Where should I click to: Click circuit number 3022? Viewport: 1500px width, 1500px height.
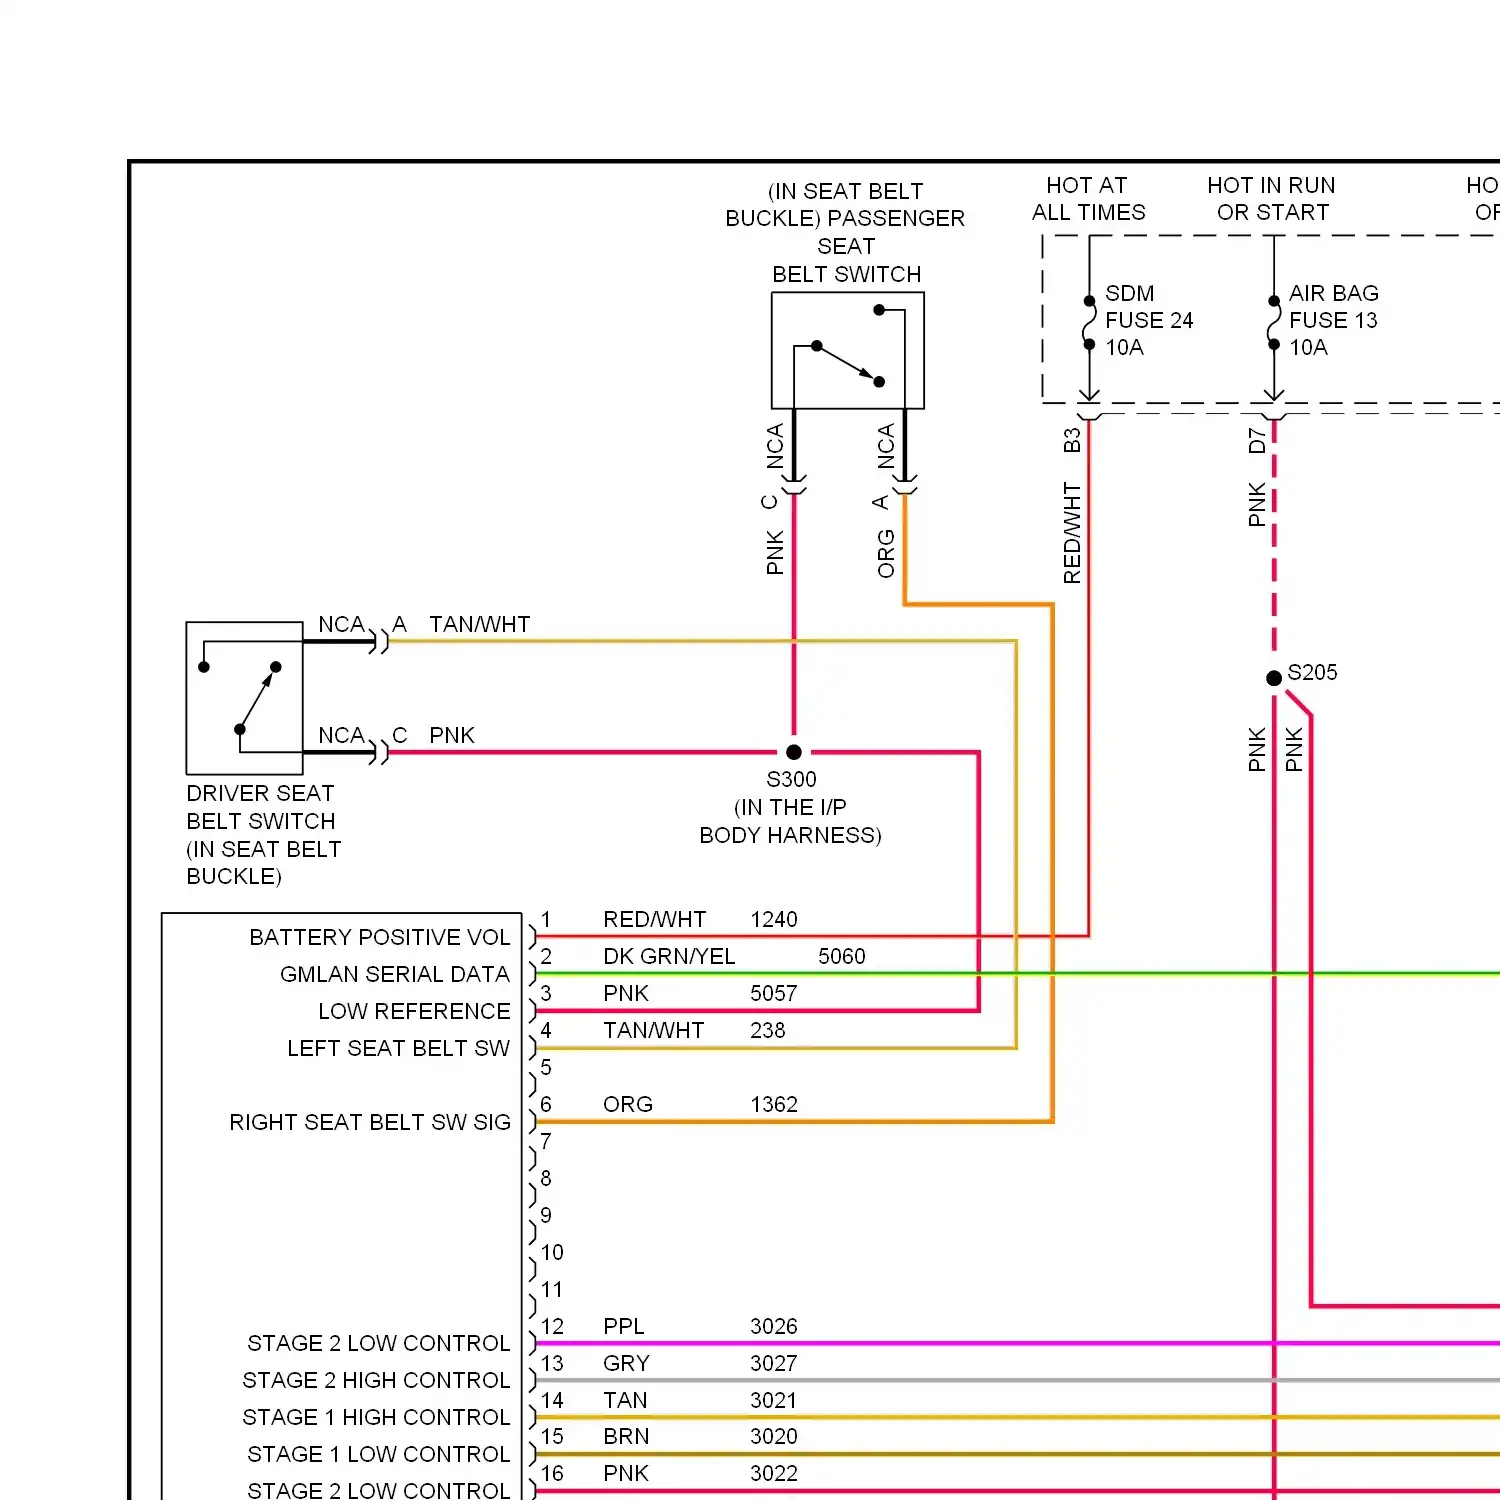[x=774, y=1474]
